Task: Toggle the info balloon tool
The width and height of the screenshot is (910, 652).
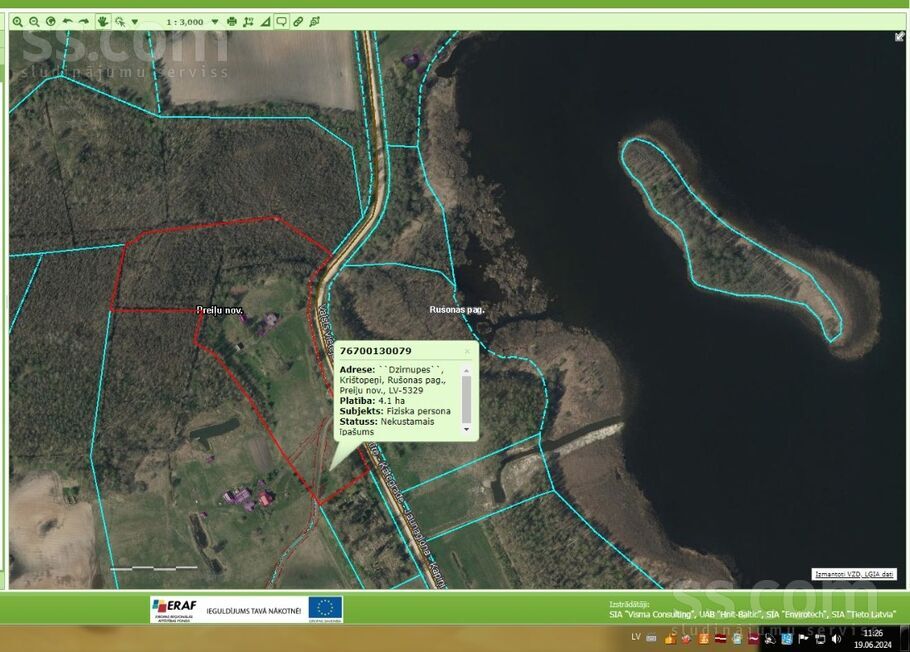Action: (x=282, y=21)
